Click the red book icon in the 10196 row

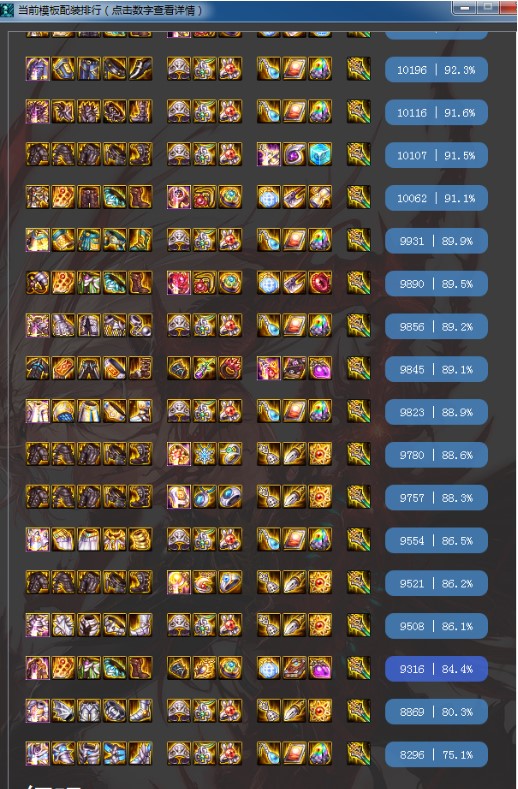pos(294,69)
